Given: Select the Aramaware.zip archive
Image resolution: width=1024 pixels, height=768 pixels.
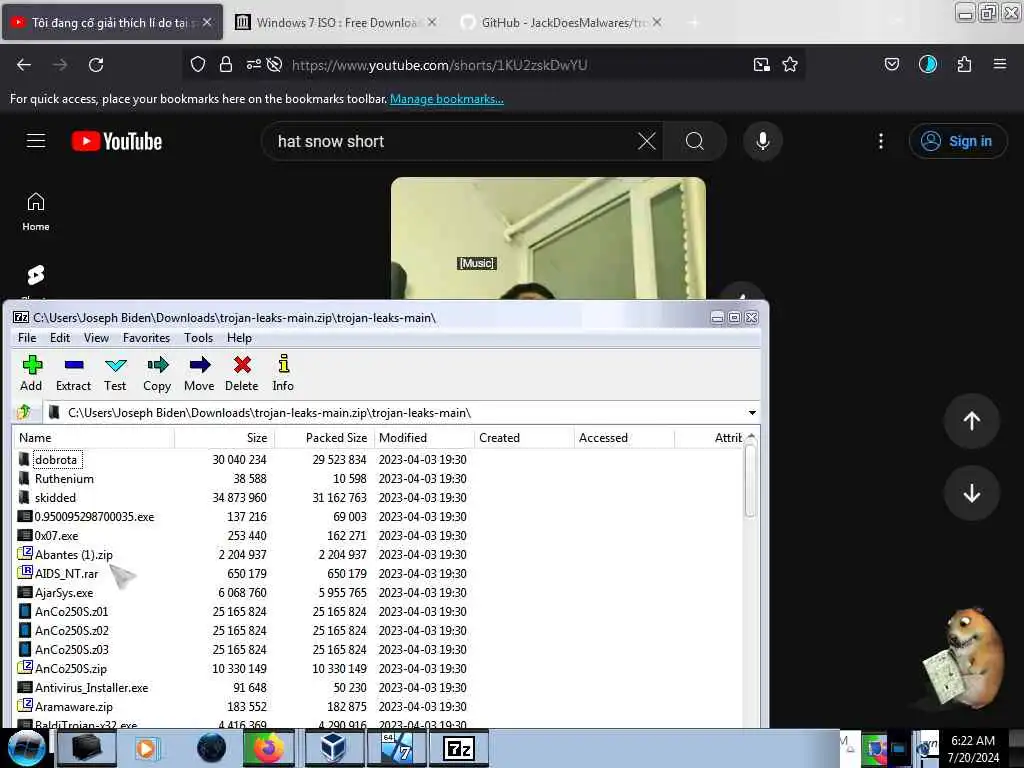Looking at the screenshot, I should click(74, 706).
